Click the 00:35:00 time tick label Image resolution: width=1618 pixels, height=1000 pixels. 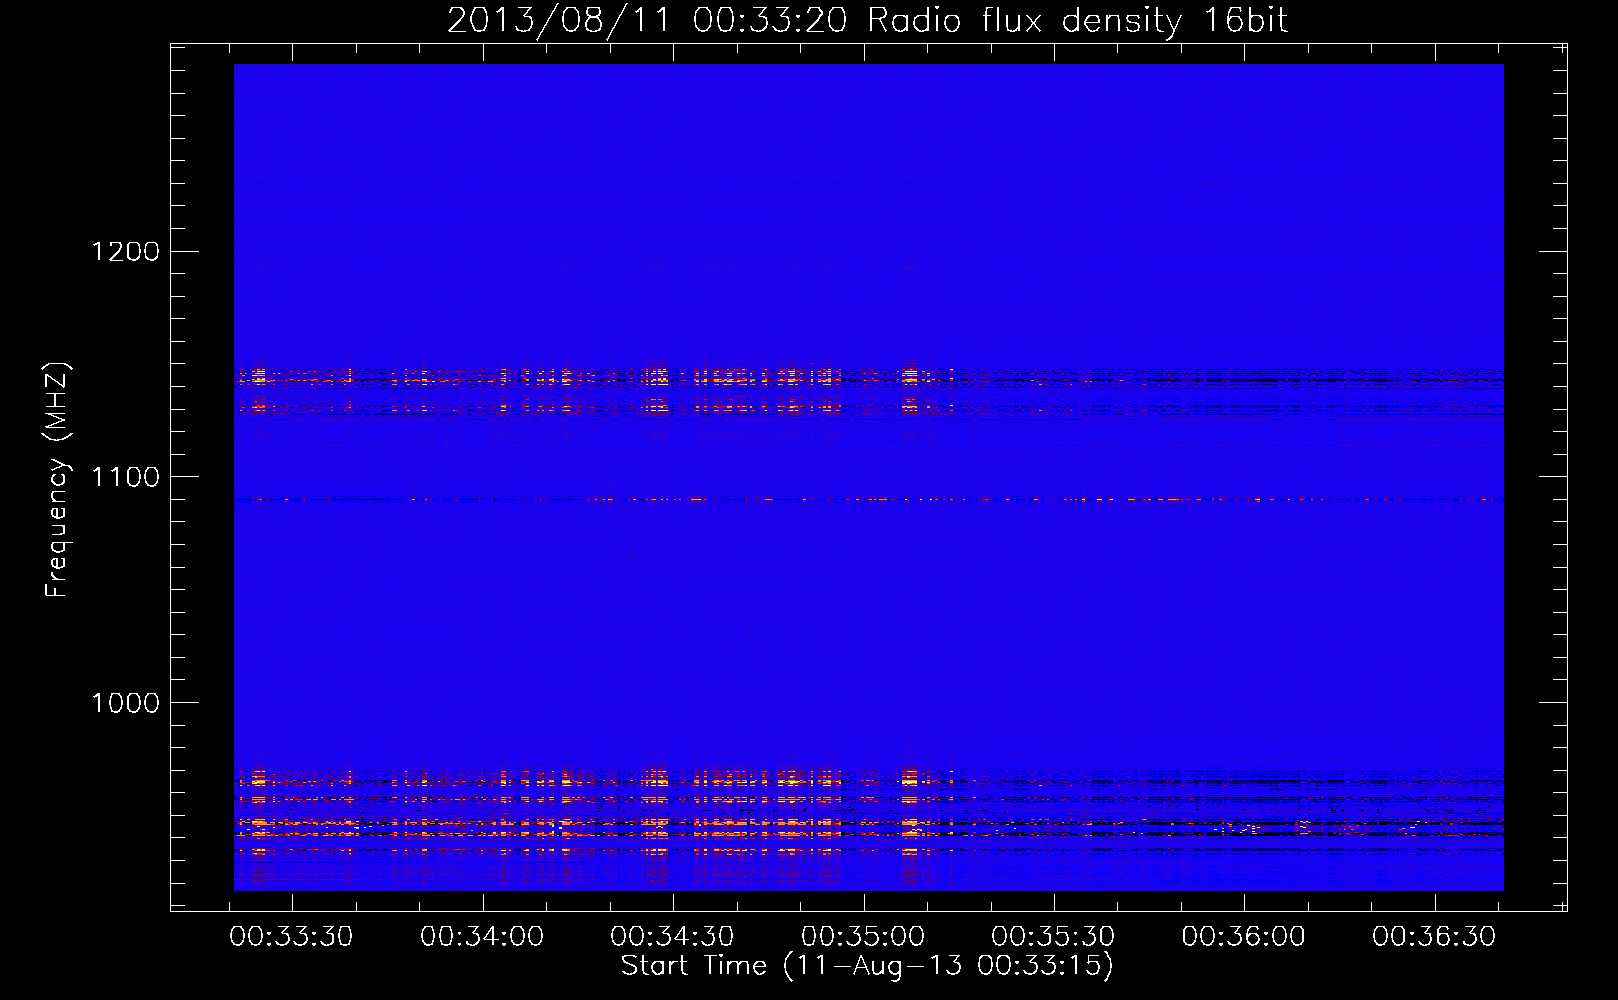[x=863, y=937]
